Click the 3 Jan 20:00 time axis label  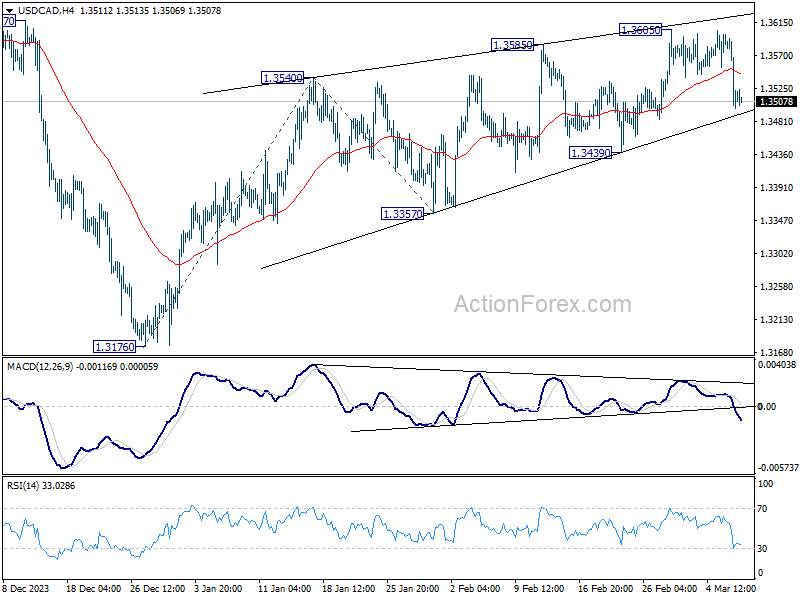tap(218, 588)
